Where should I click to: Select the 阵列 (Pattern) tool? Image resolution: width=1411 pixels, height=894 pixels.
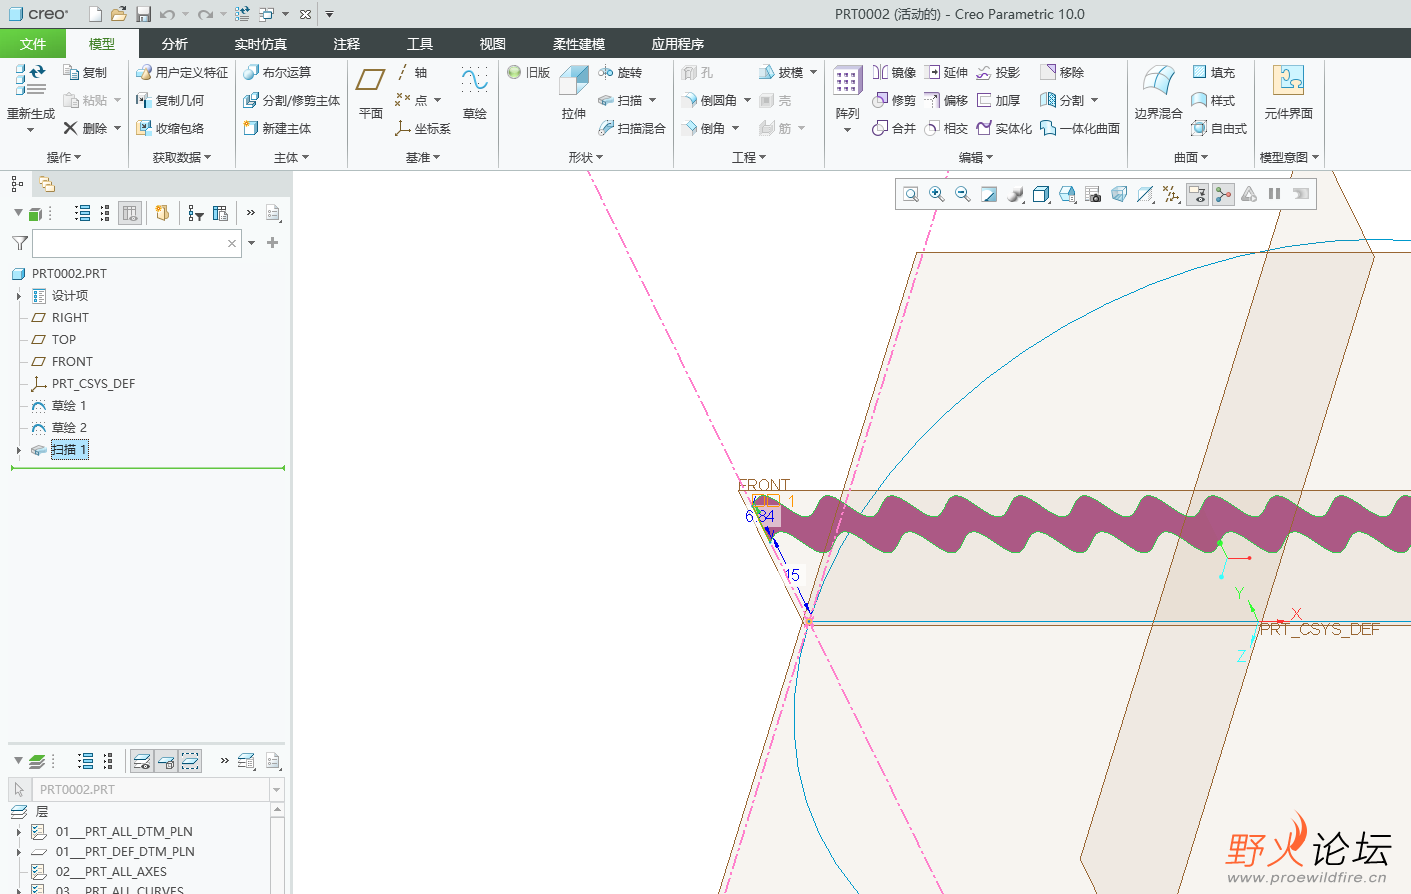pos(847,91)
